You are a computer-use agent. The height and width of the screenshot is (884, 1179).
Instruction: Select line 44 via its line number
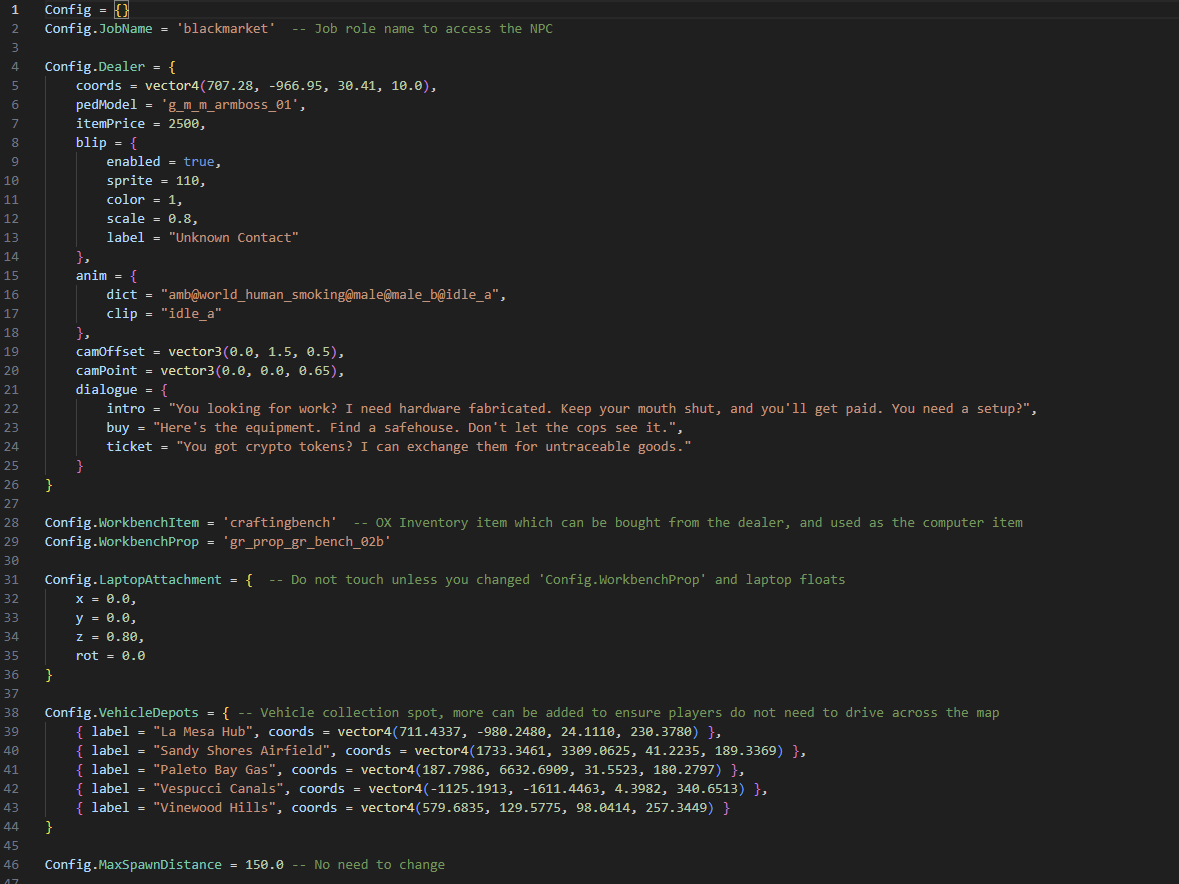click(x=11, y=827)
